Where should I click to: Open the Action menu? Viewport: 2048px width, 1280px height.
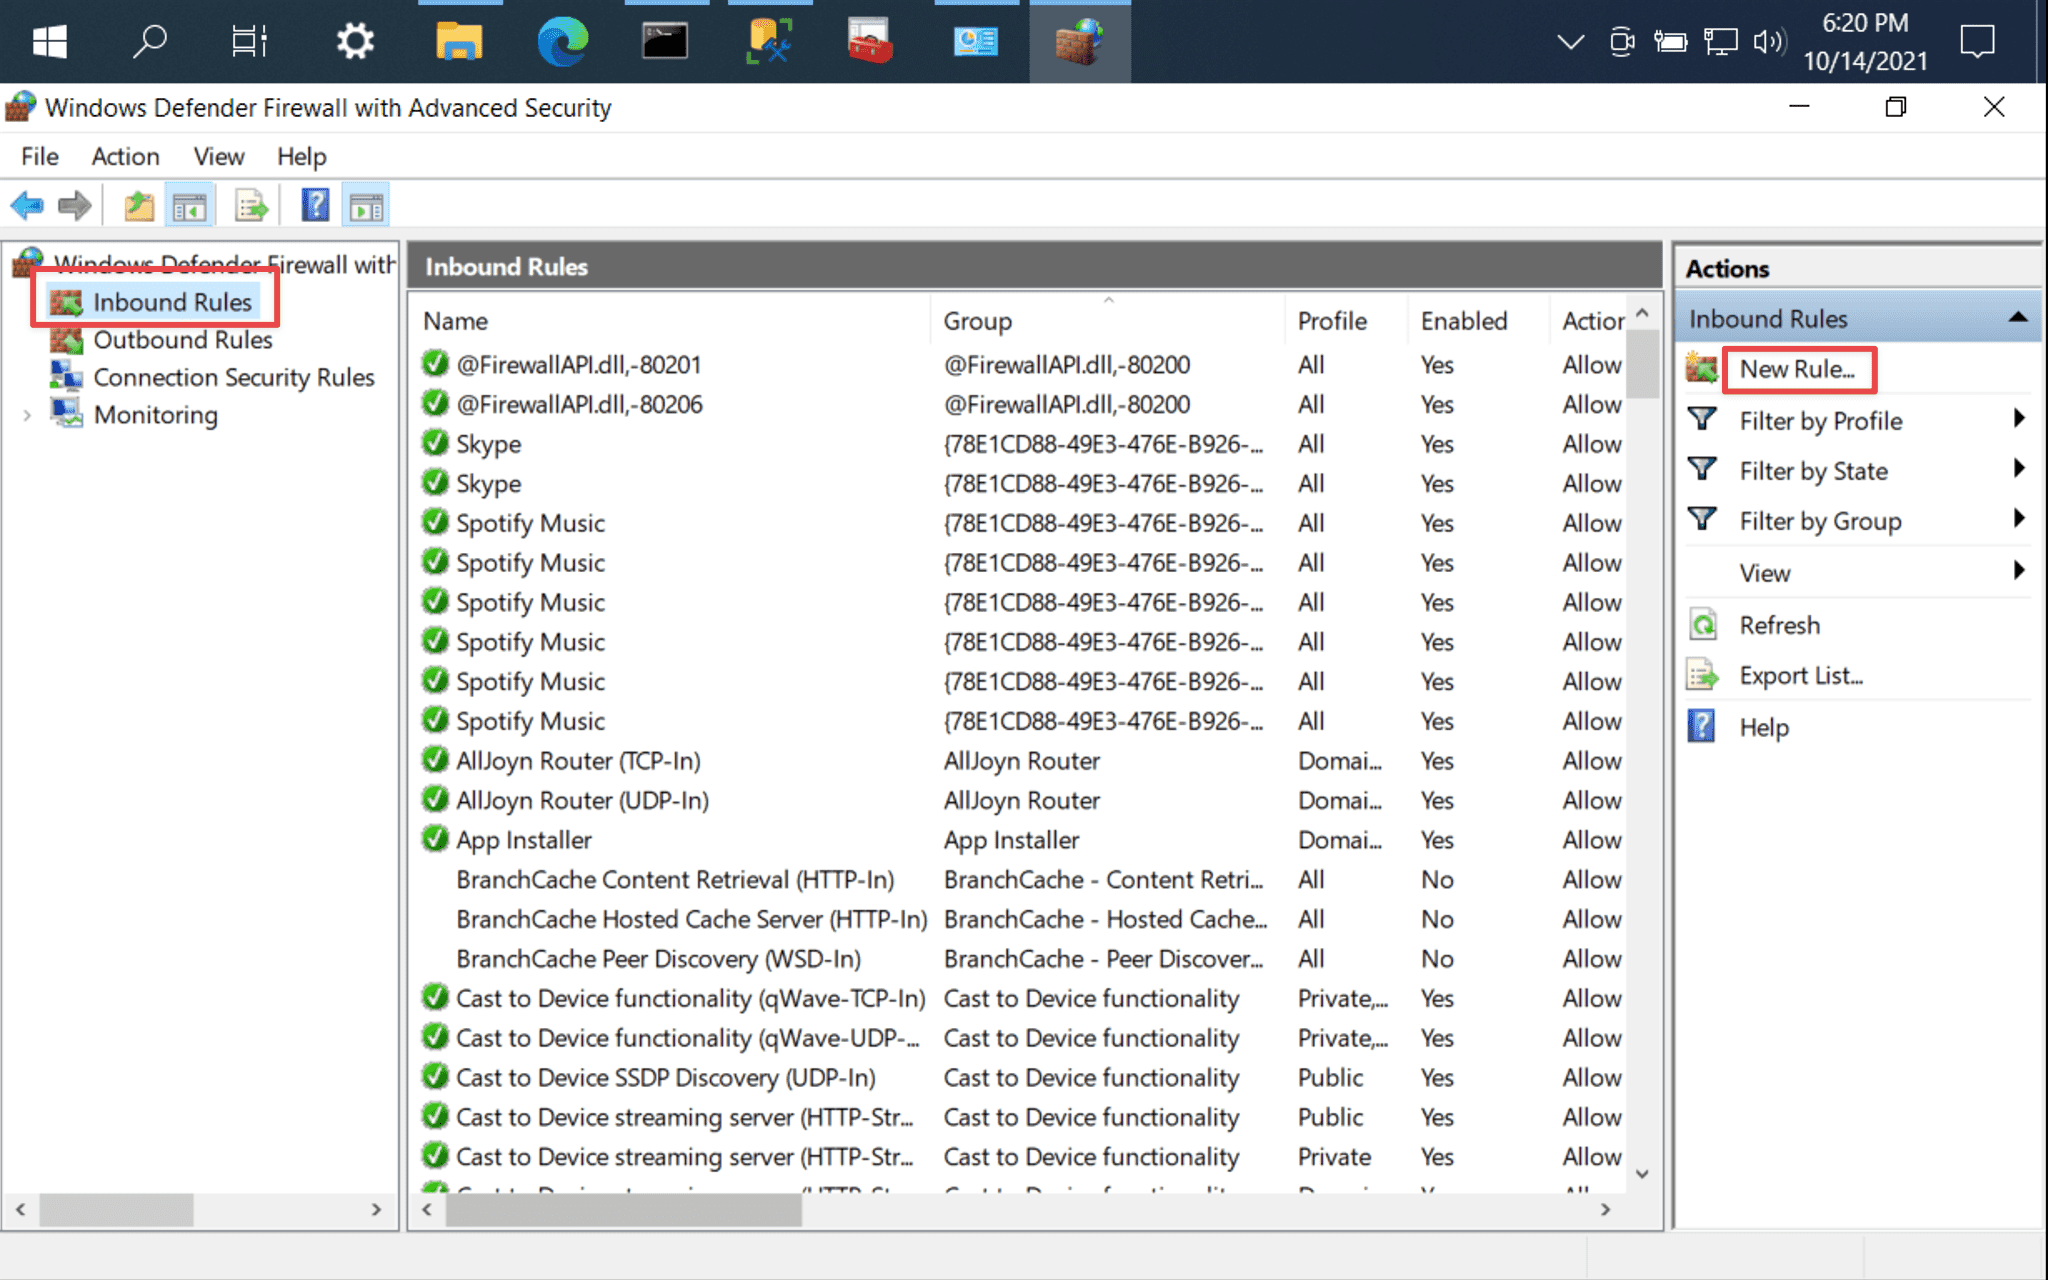[x=126, y=157]
